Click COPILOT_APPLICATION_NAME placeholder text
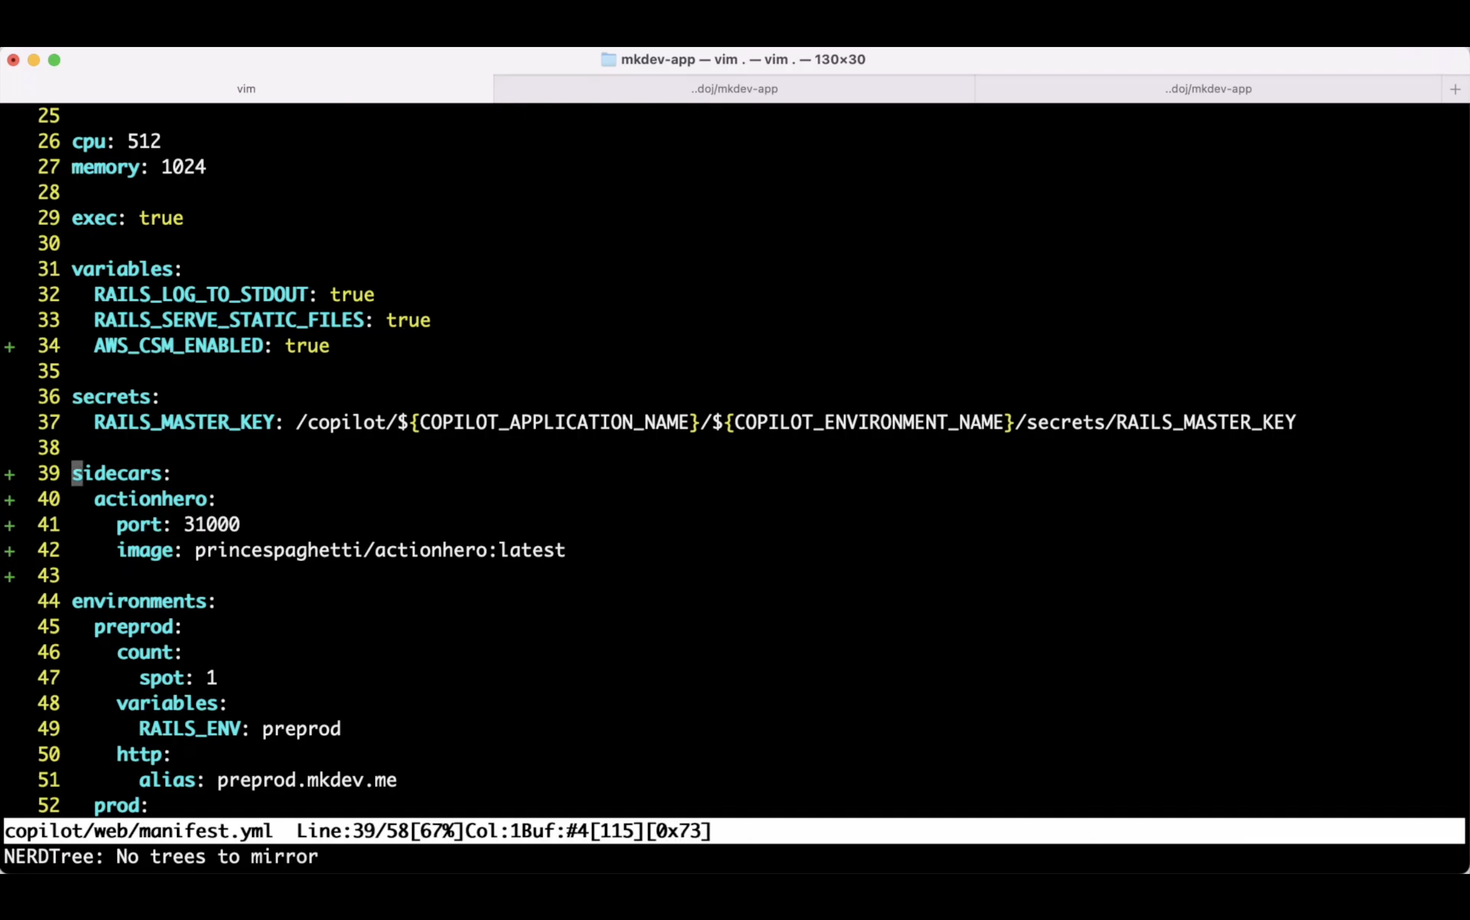This screenshot has width=1470, height=920. click(554, 422)
